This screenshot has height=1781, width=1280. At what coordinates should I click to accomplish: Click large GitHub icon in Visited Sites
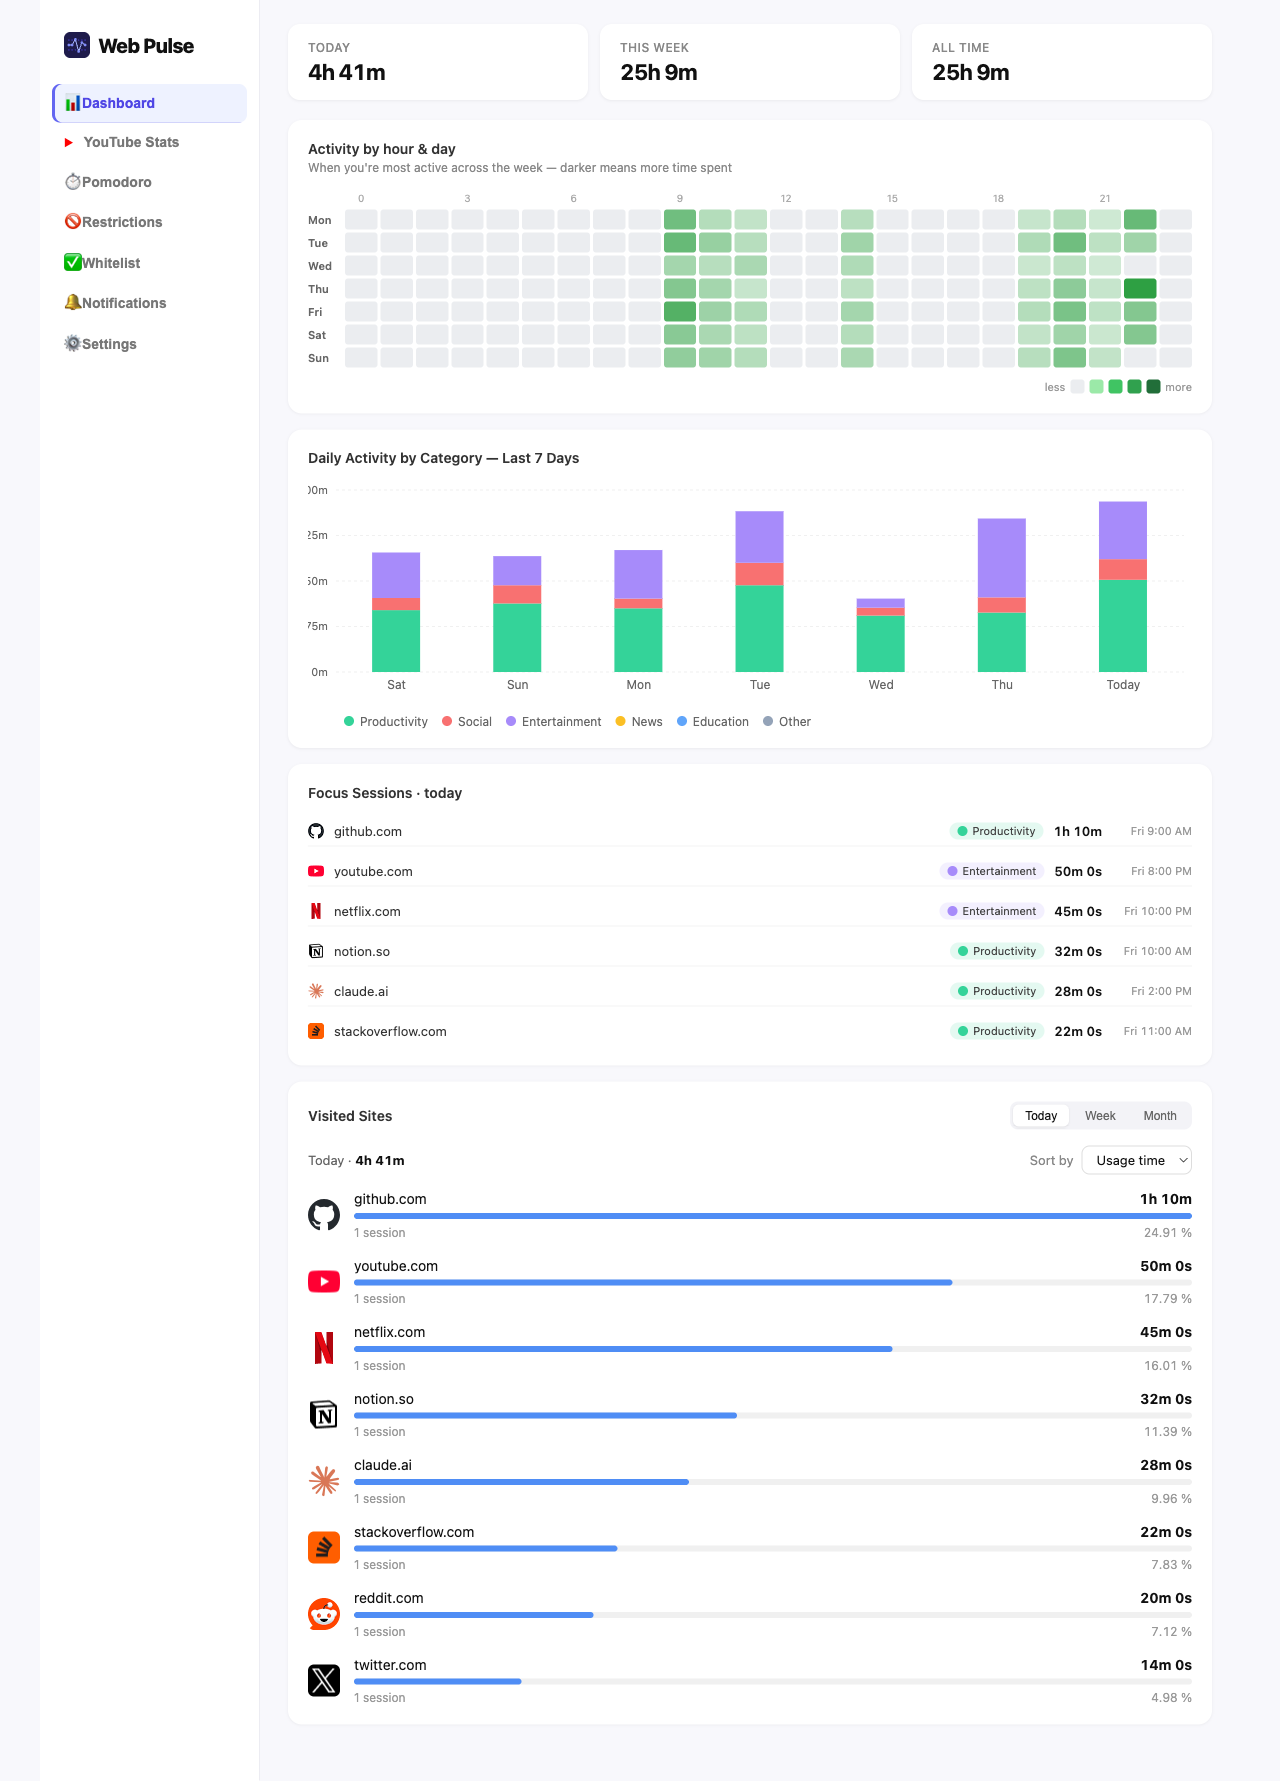click(324, 1215)
